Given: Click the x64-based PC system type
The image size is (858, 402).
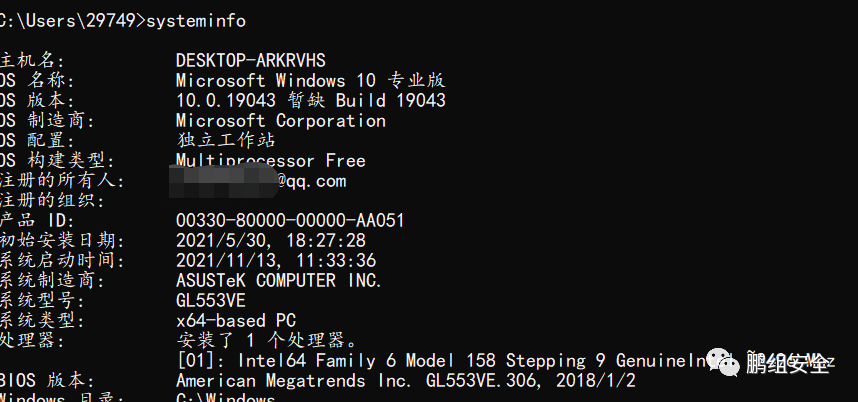Looking at the screenshot, I should (235, 320).
